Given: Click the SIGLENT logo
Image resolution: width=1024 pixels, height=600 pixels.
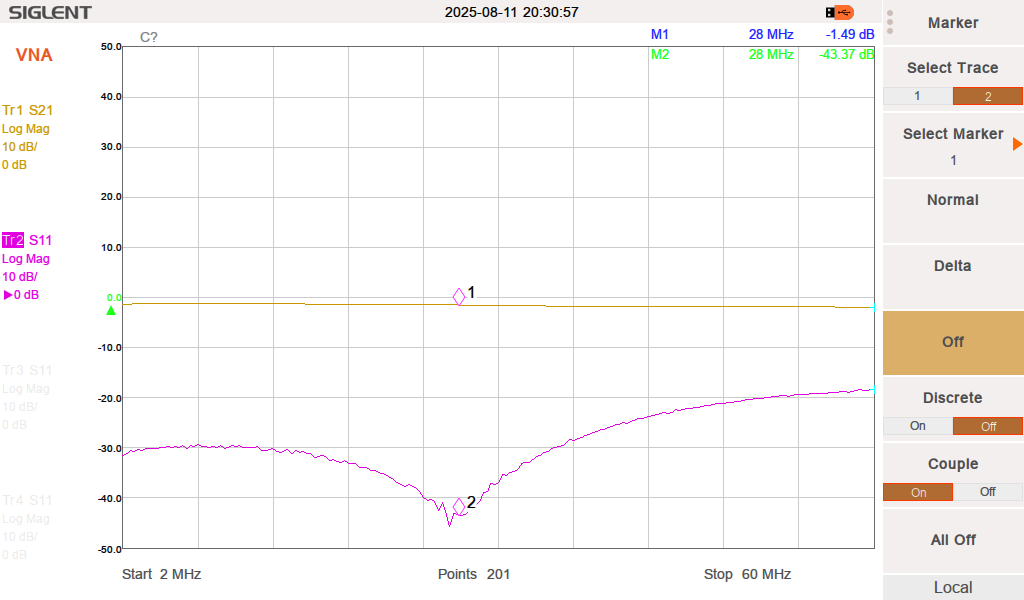Looking at the screenshot, I should pos(48,12).
